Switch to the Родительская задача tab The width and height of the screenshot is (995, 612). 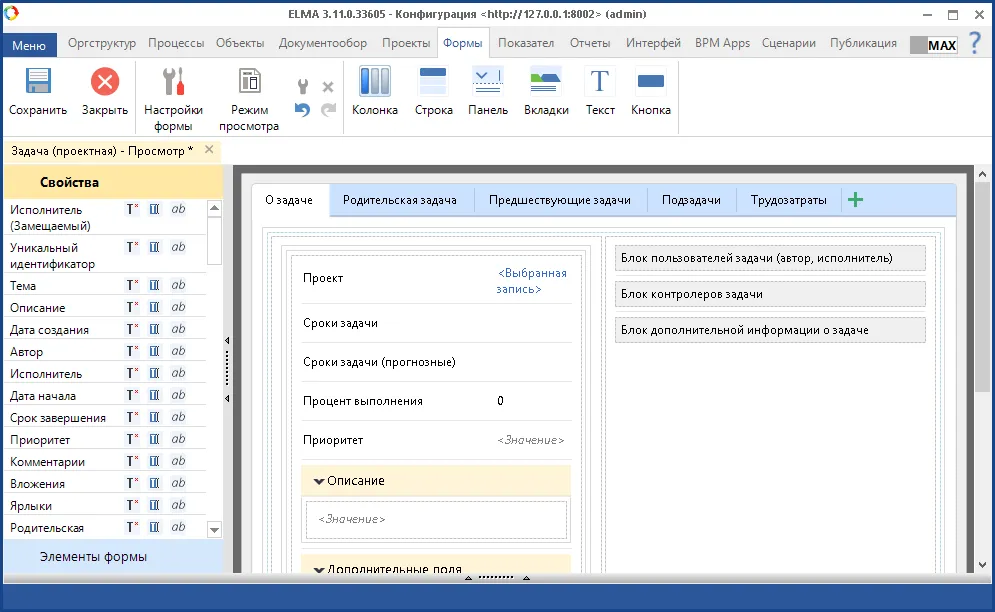[x=400, y=200]
